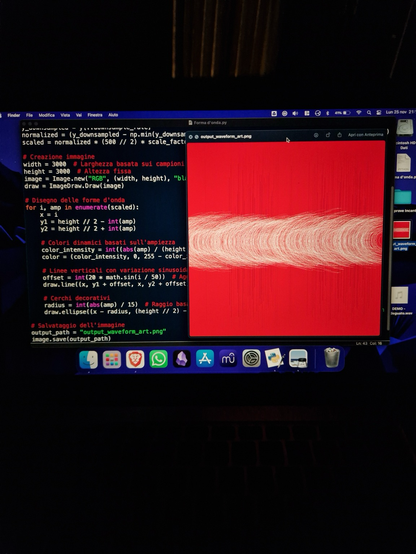Open Spotlight search magnifier icon

[x=369, y=113]
